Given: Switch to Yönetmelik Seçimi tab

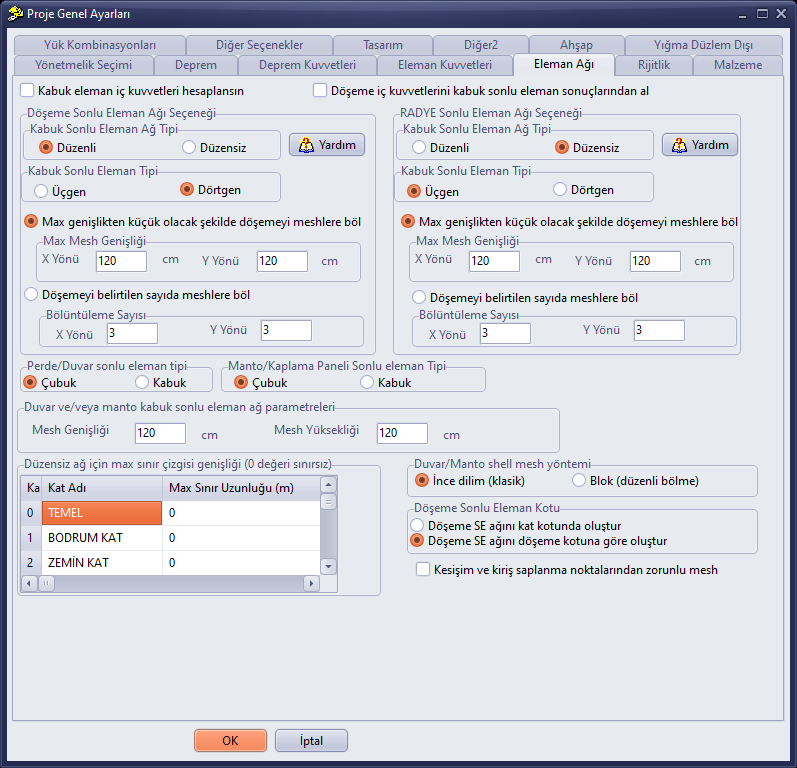Looking at the screenshot, I should (x=83, y=65).
